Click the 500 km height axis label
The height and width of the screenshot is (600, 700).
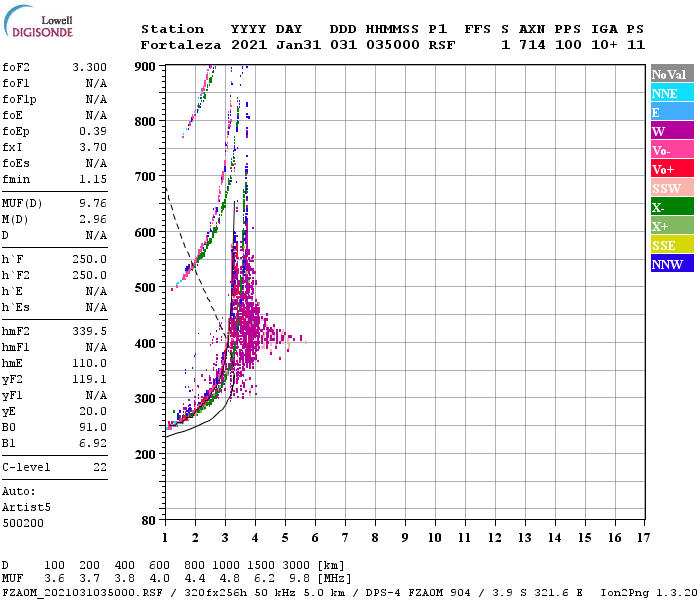click(x=145, y=288)
